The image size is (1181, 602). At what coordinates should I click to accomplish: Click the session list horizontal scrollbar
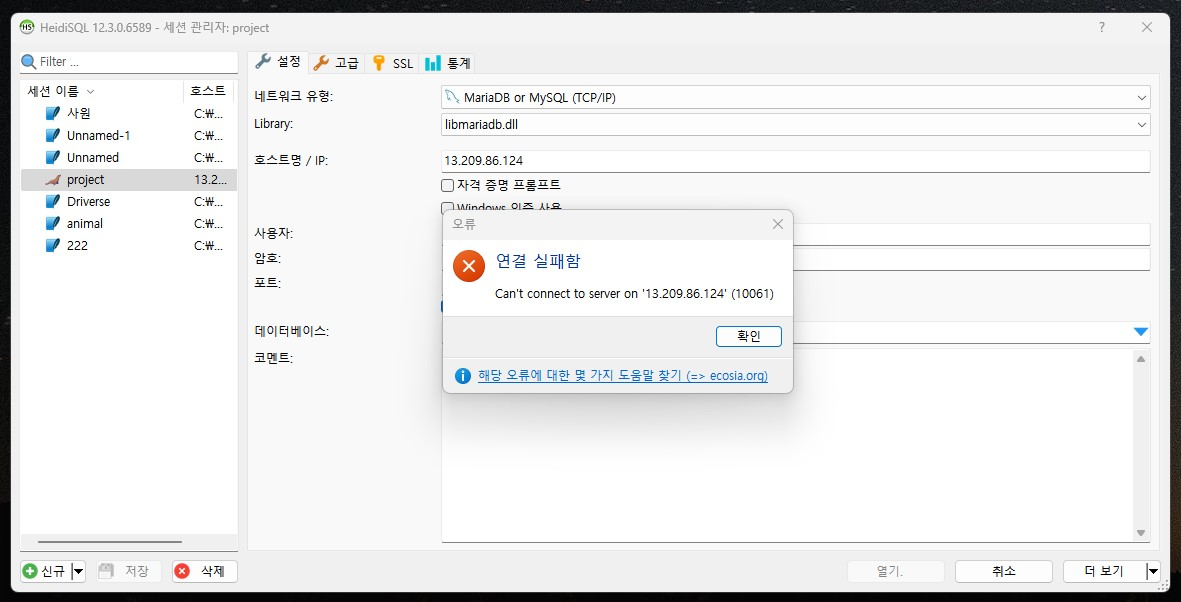click(110, 542)
